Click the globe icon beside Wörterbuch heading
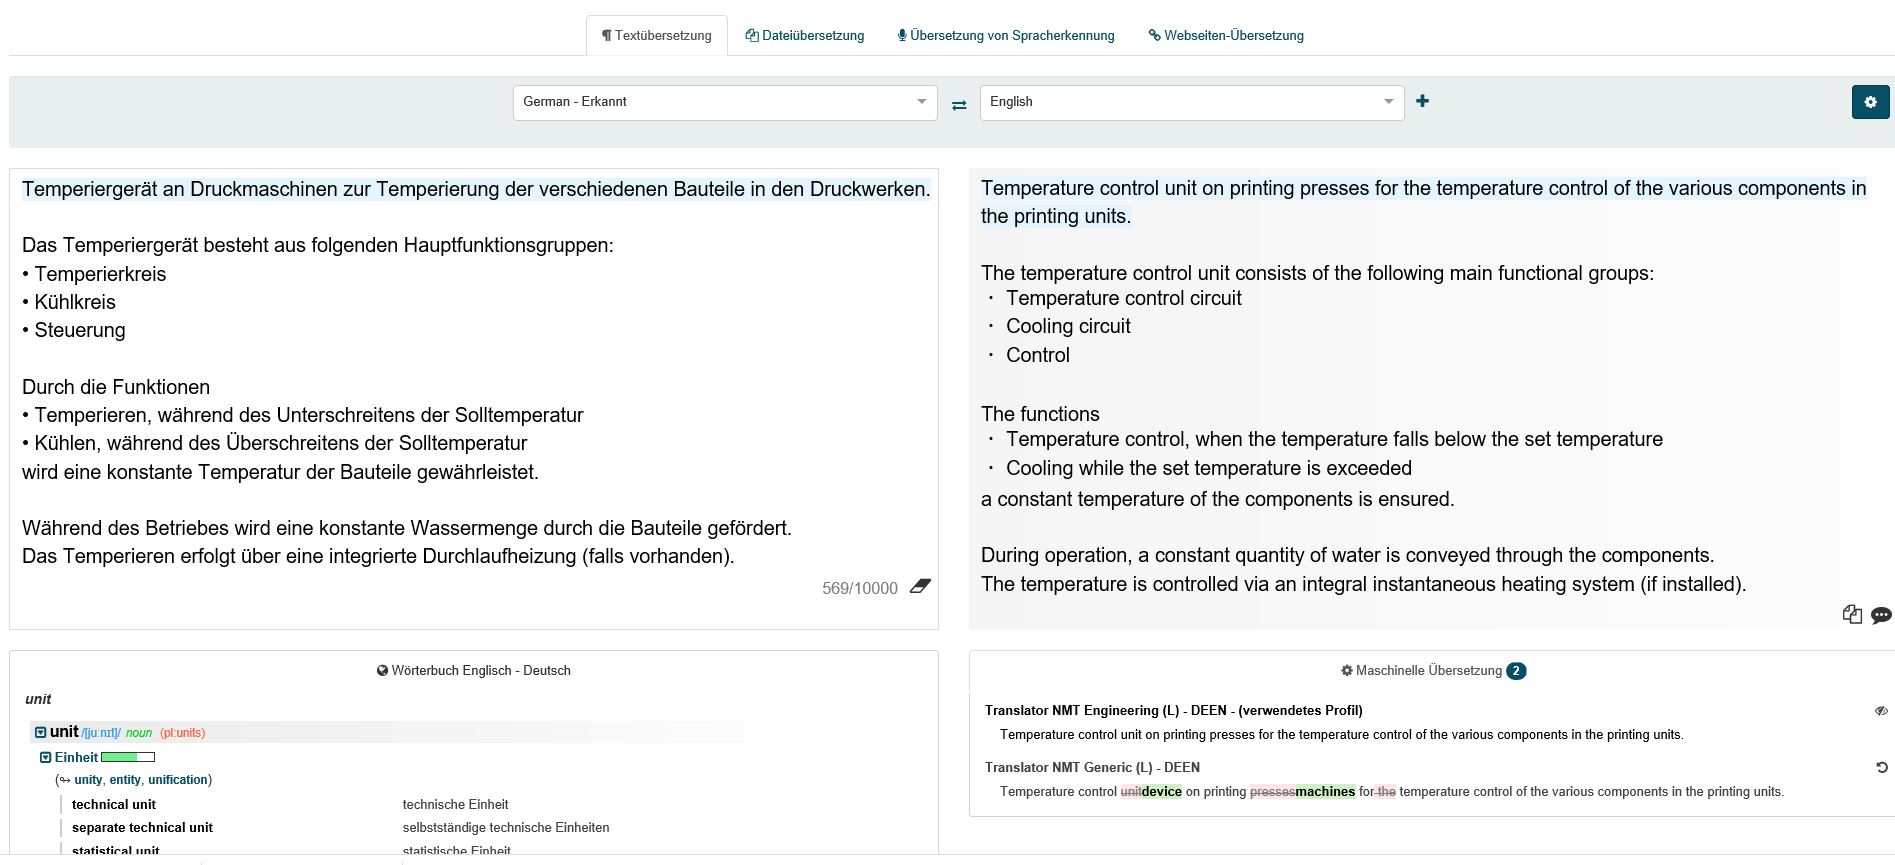The image size is (1895, 865). click(x=382, y=671)
